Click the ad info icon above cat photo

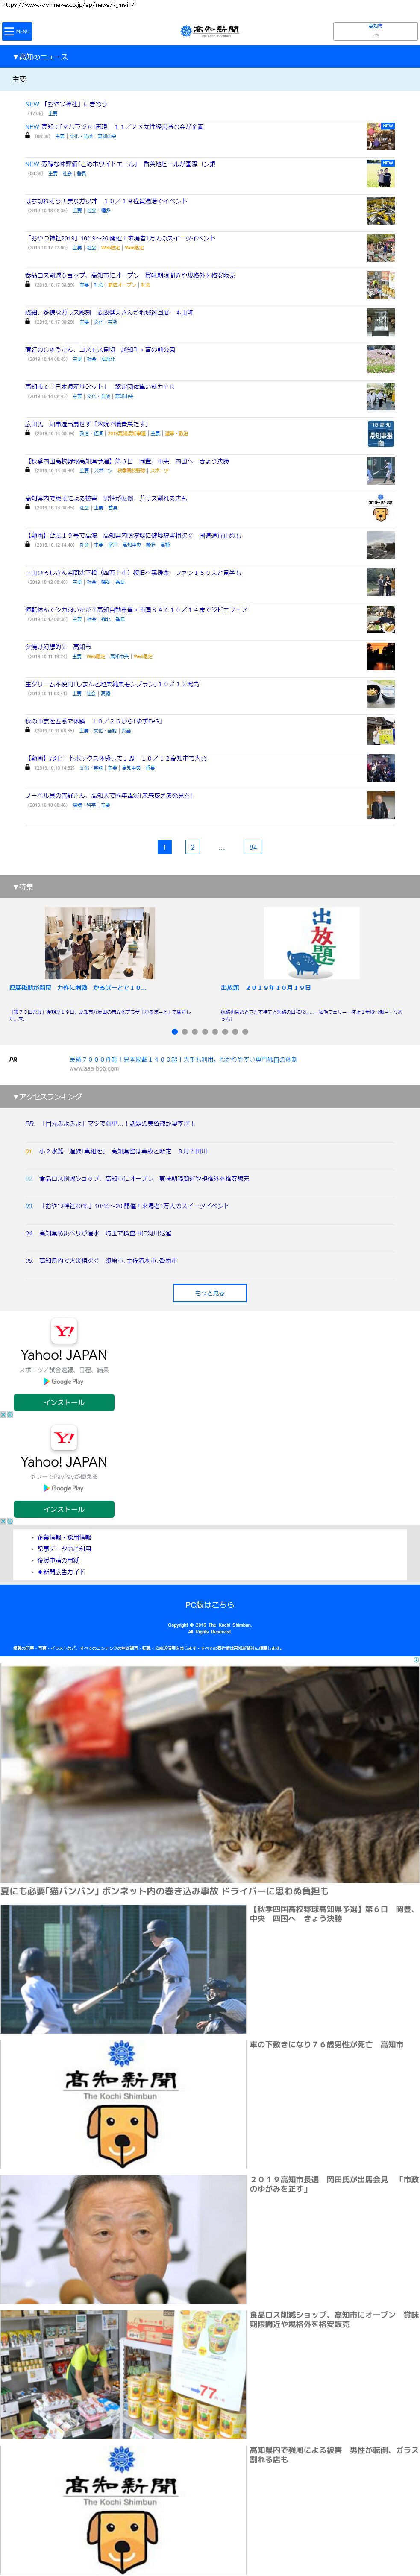point(416,1660)
